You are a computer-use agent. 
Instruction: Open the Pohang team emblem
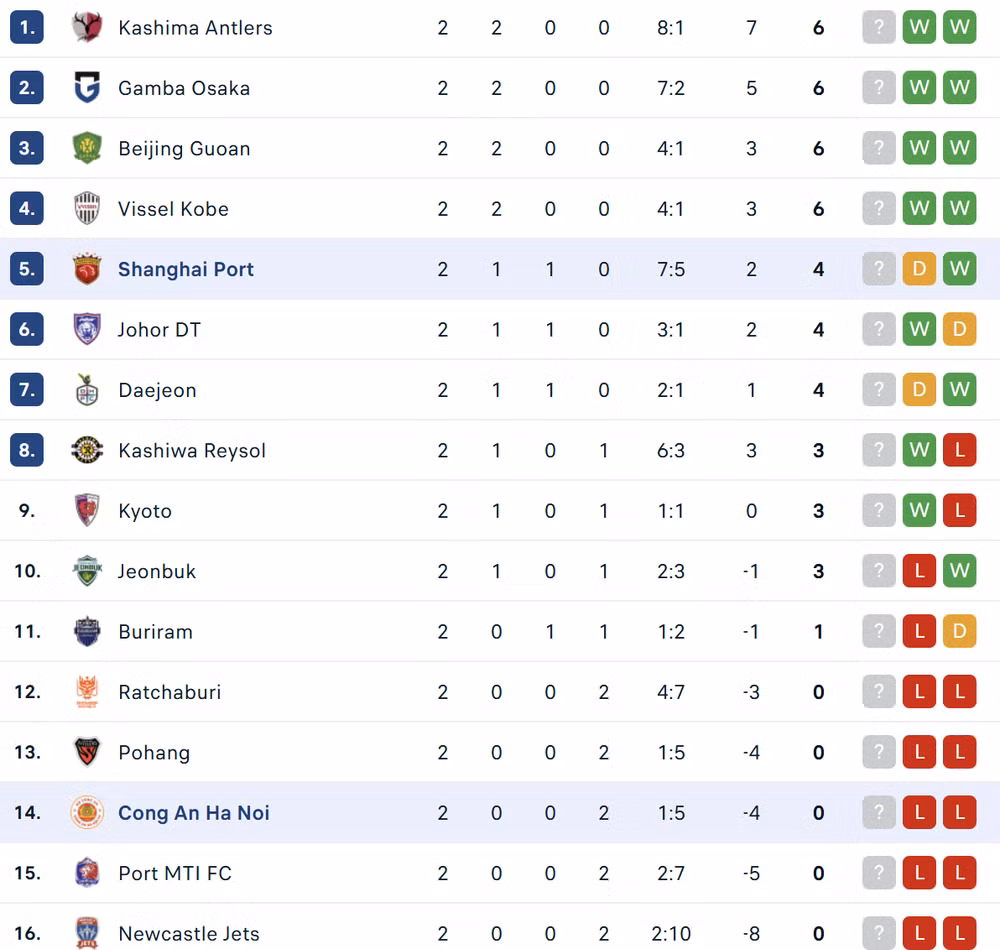(87, 752)
